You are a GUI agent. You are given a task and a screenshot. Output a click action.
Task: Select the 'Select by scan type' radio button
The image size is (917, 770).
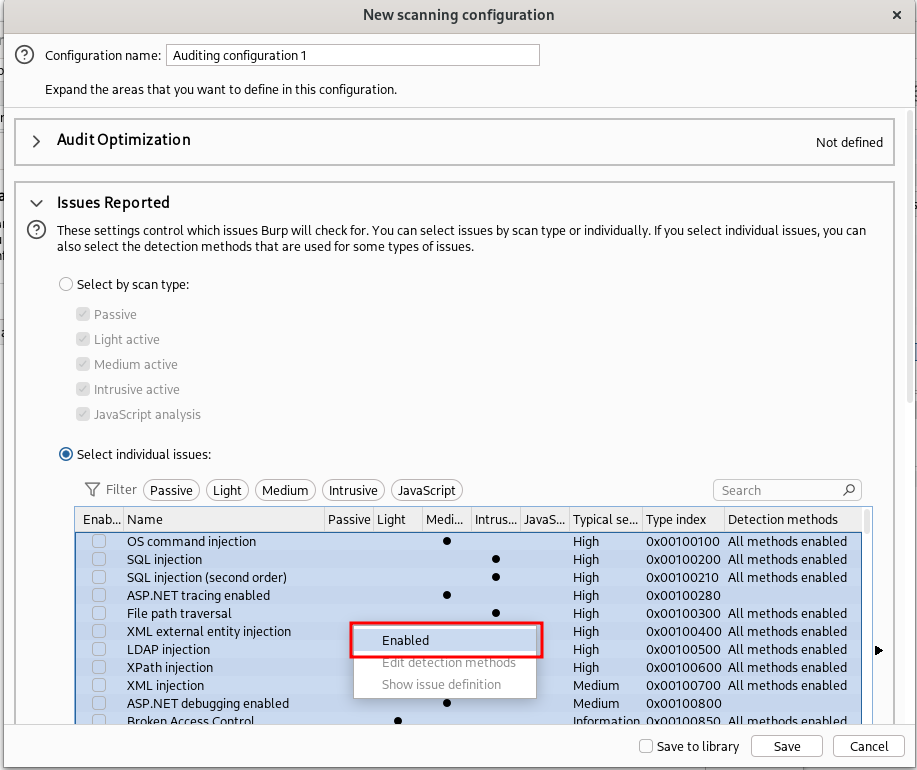coord(66,284)
